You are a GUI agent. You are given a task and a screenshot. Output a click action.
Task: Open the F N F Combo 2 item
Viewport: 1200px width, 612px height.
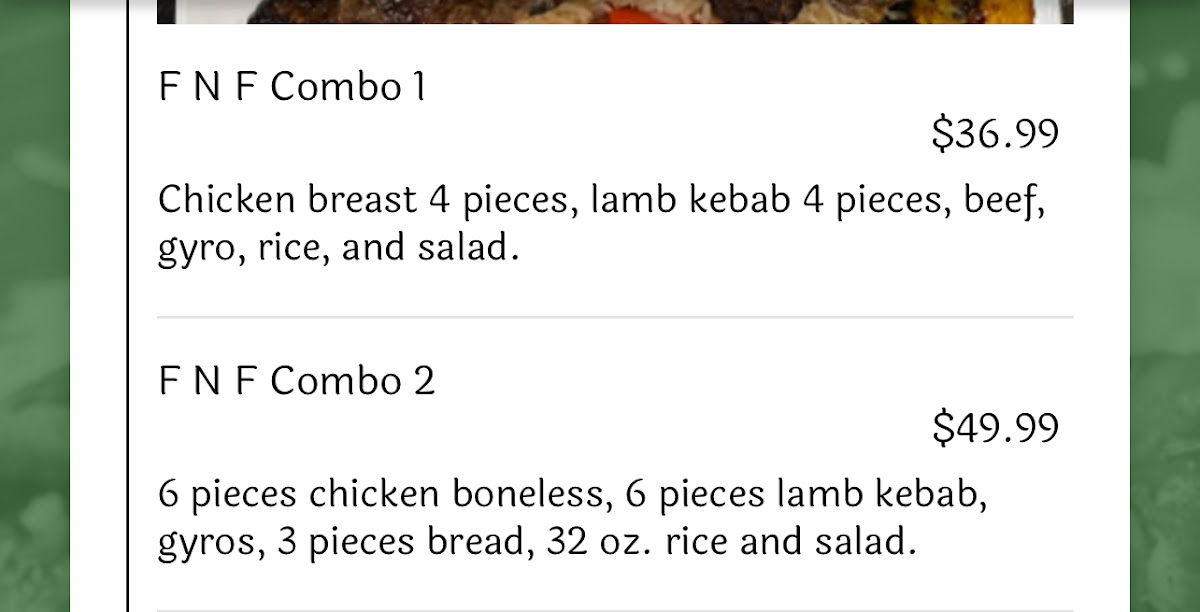coord(296,381)
